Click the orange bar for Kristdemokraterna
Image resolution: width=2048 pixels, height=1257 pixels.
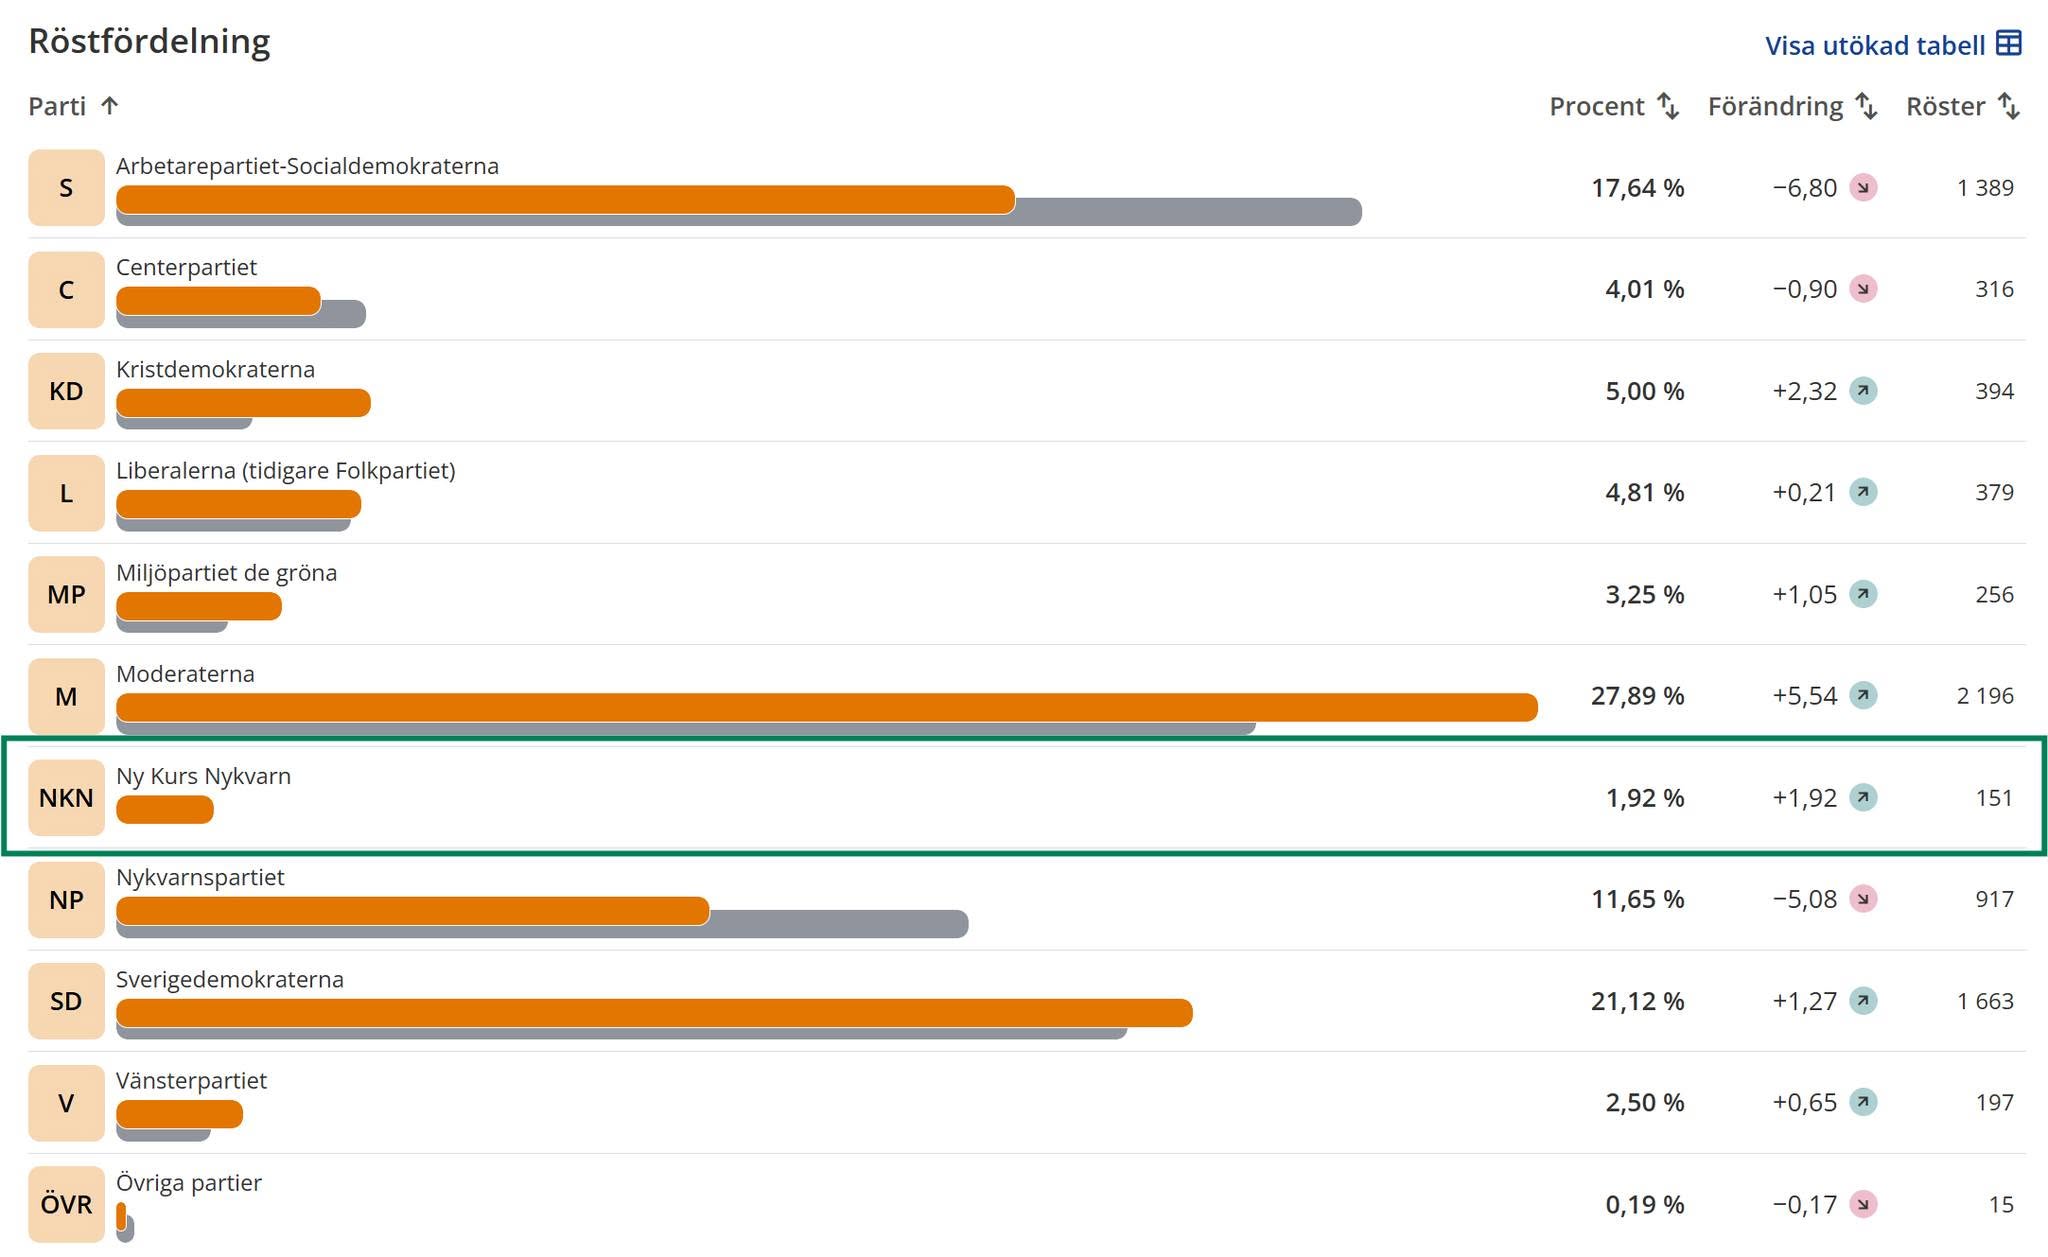243,403
